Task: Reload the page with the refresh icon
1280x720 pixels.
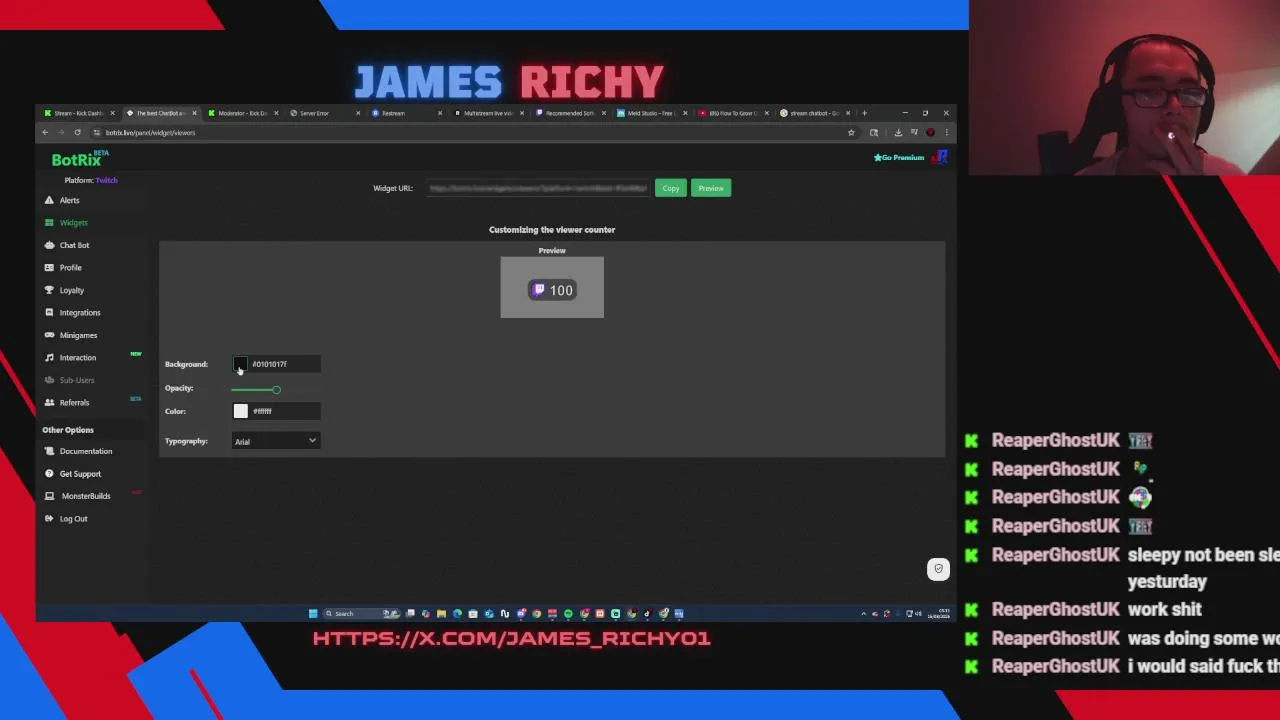Action: [x=77, y=133]
